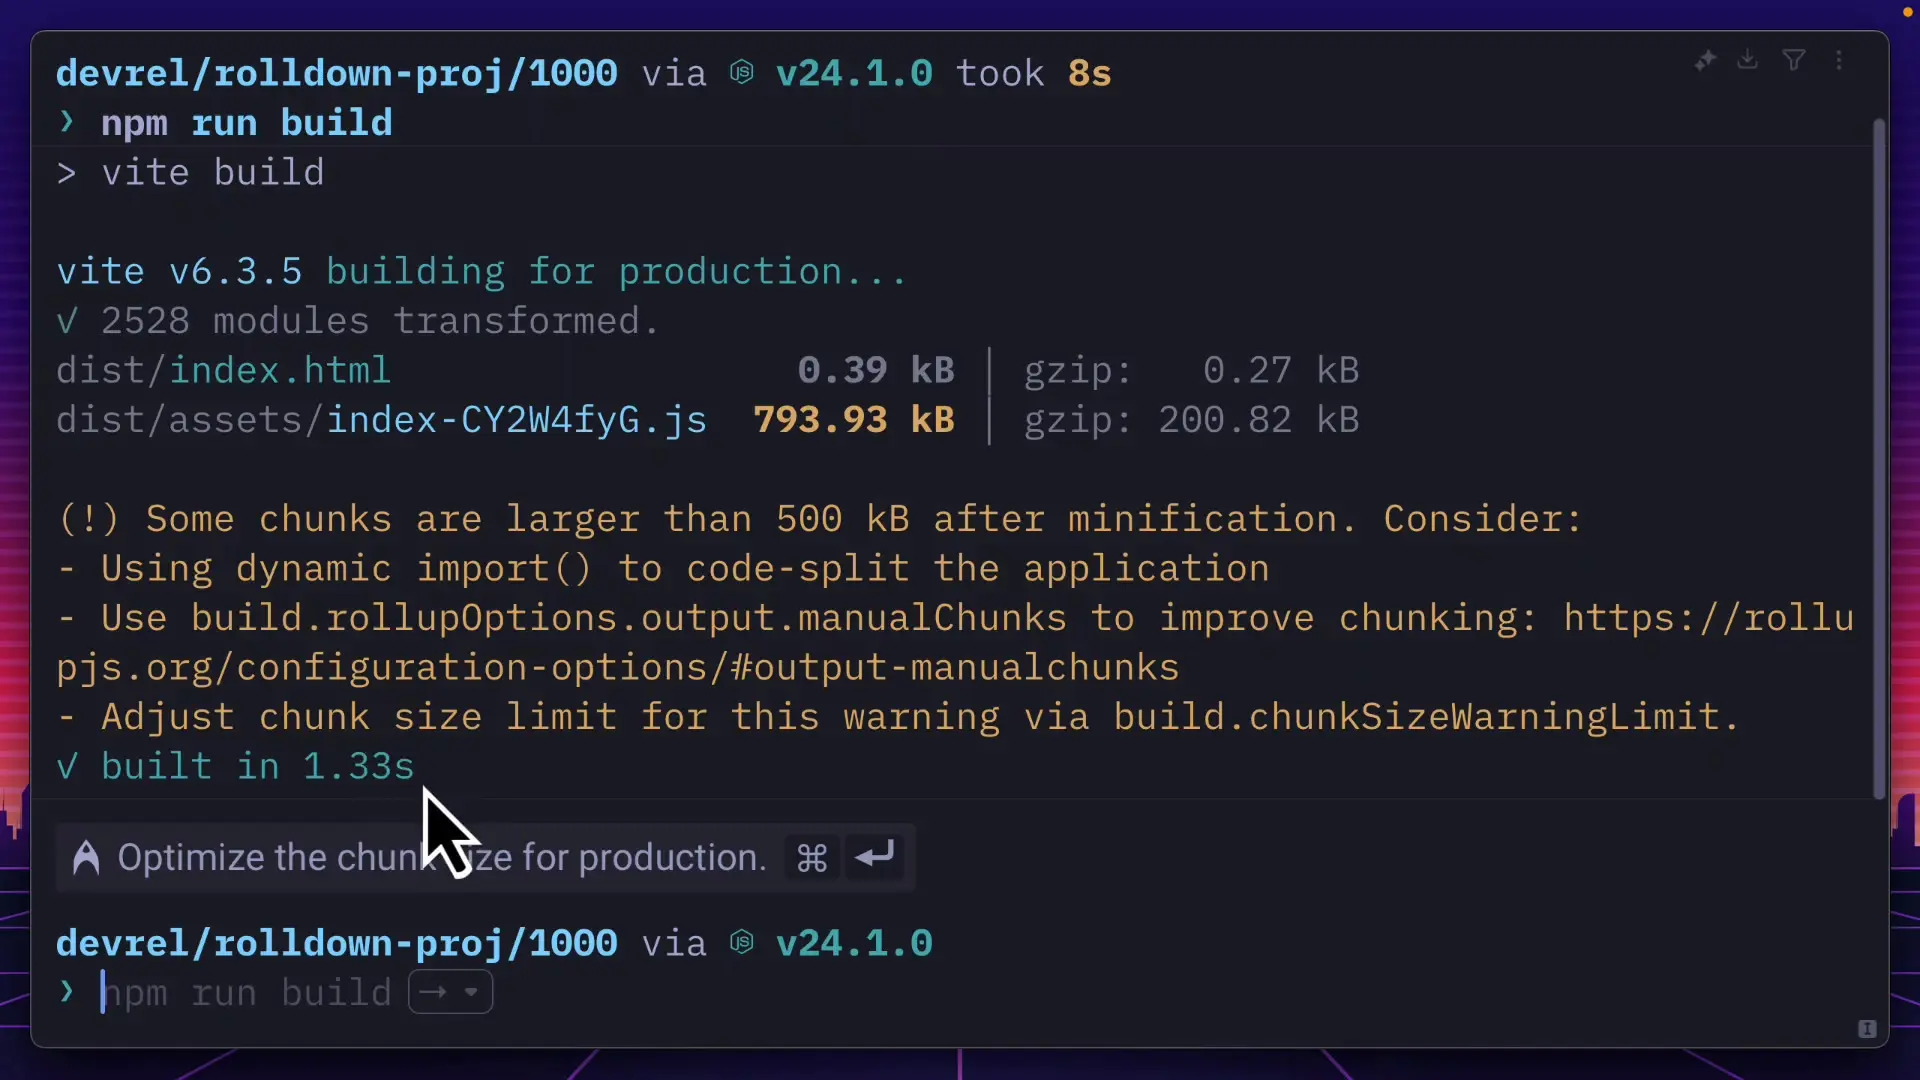Viewport: 1920px width, 1080px height.
Task: Click the 'npm run build' command text
Action: [x=247, y=123]
